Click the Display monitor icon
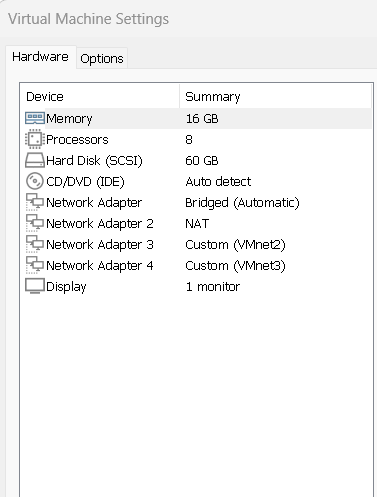This screenshot has width=377, height=497. click(35, 286)
